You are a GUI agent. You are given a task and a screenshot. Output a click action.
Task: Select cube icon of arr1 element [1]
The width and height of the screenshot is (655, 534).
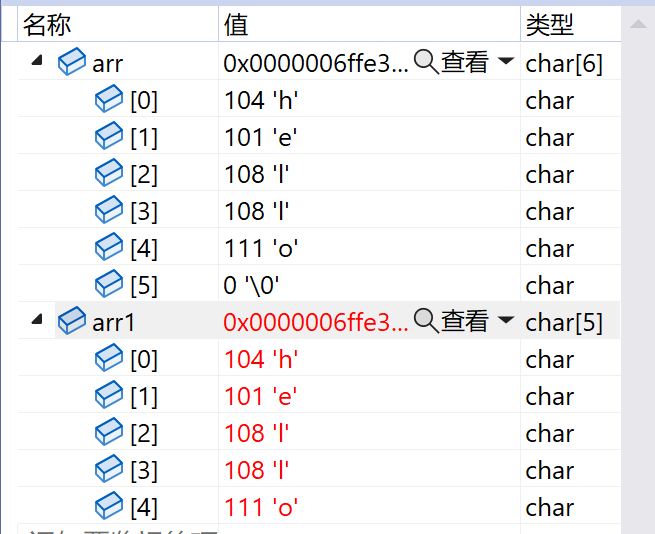[x=109, y=395]
